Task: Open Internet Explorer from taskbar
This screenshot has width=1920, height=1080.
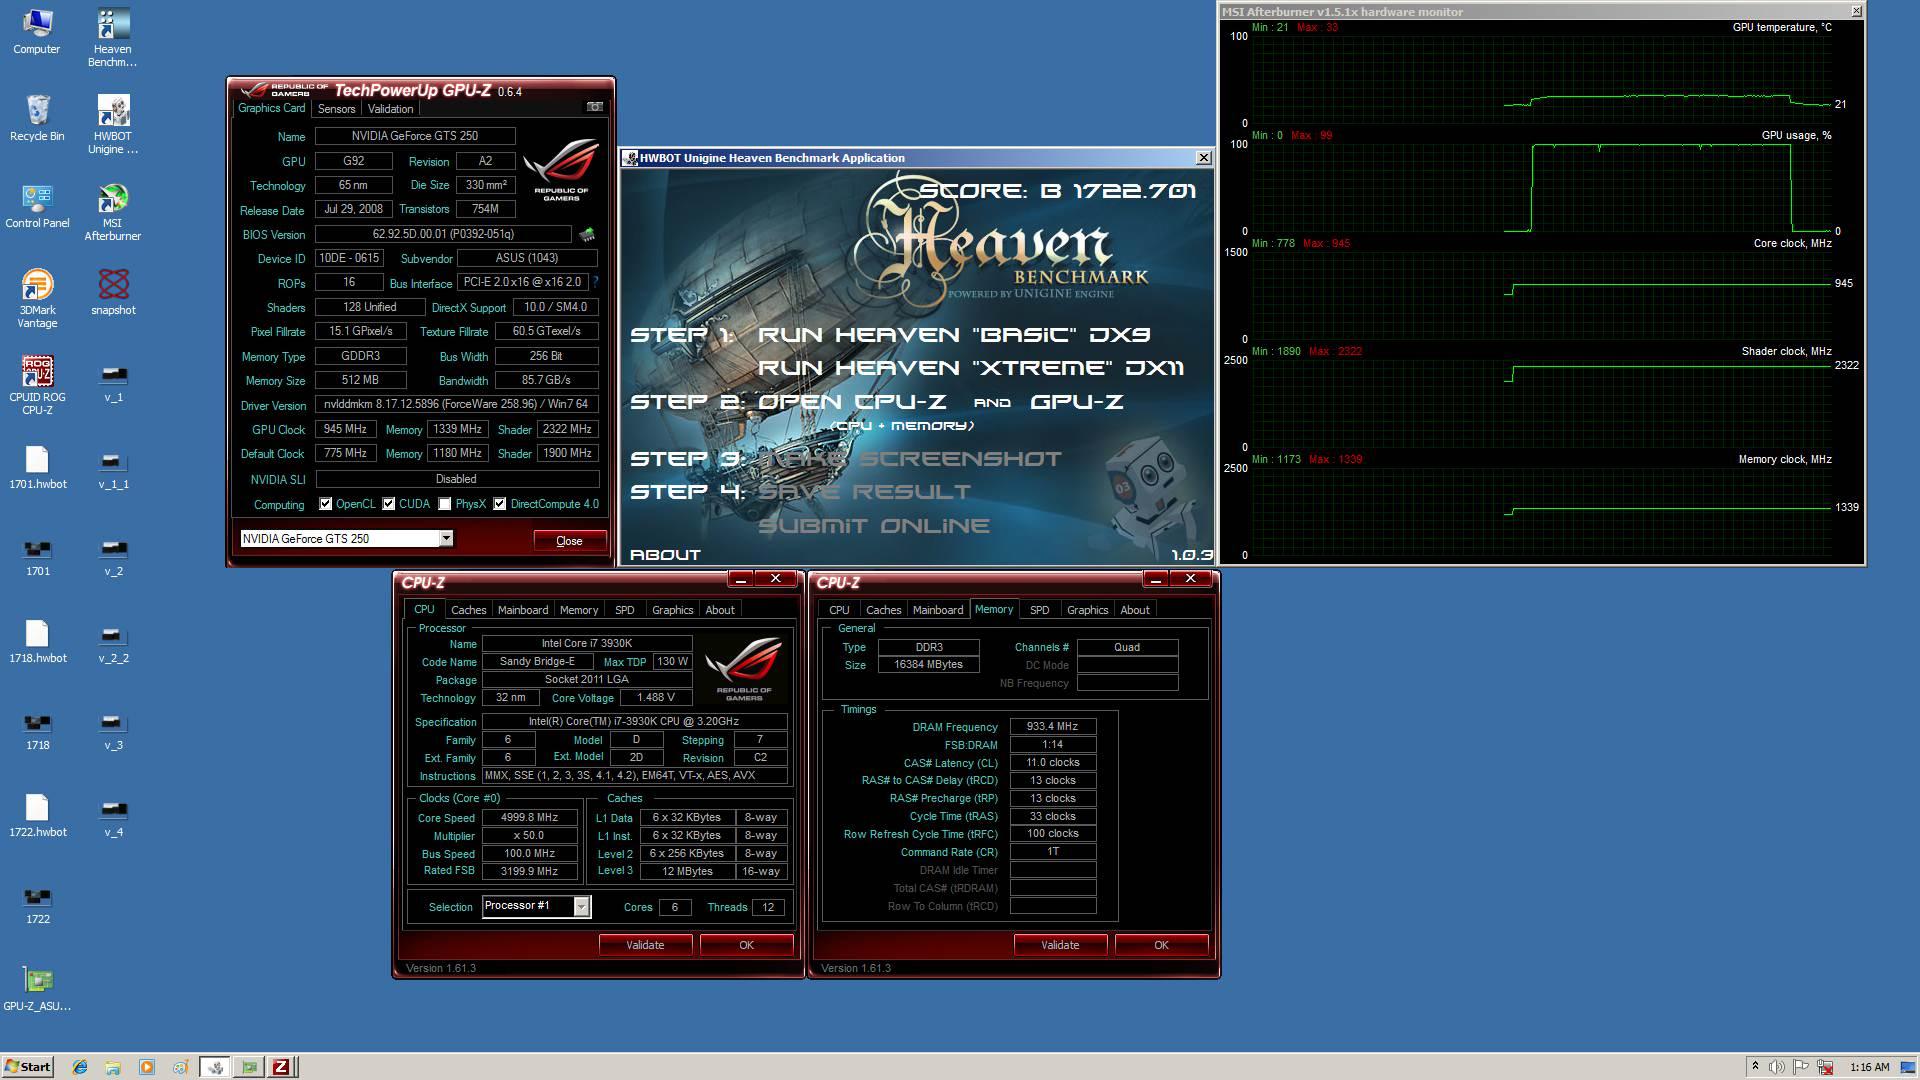Action: pos(80,1067)
